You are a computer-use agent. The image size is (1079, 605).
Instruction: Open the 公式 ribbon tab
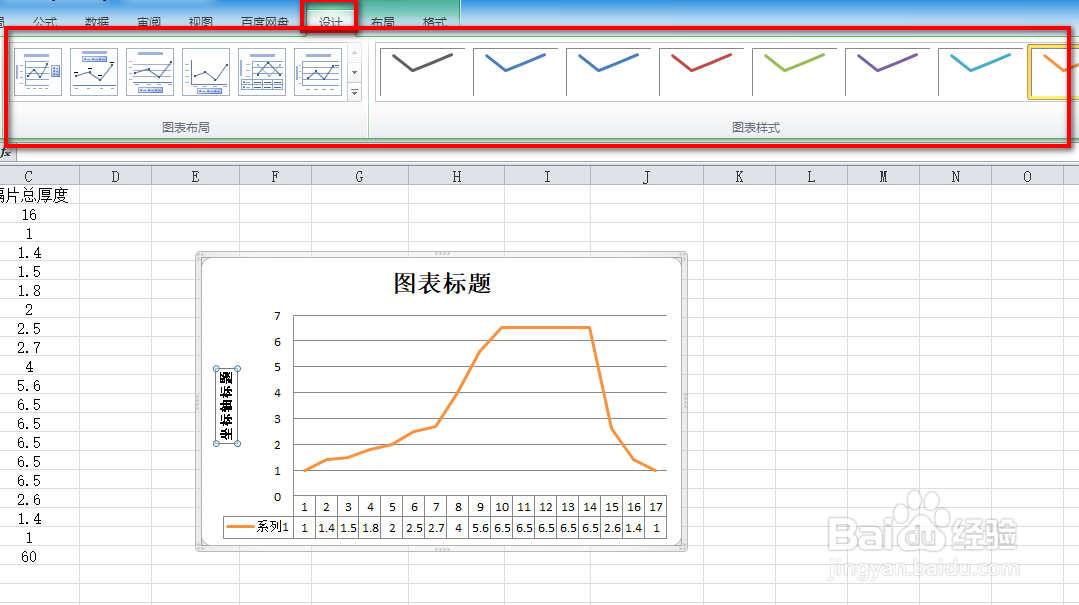pyautogui.click(x=45, y=21)
